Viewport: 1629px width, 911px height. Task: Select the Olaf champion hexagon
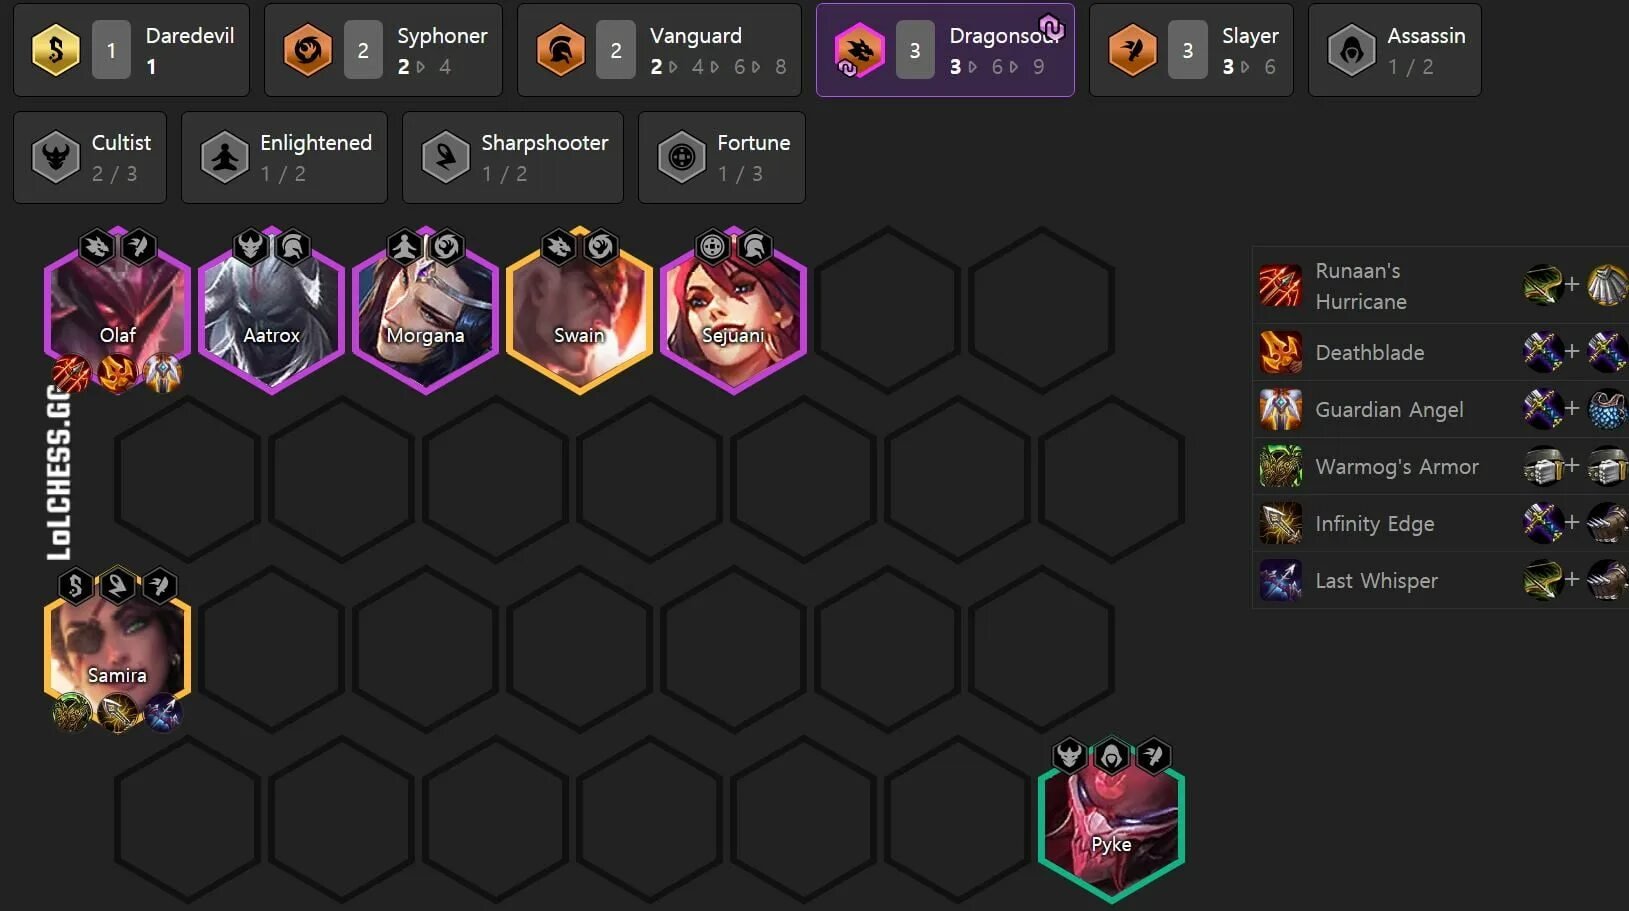tap(118, 310)
